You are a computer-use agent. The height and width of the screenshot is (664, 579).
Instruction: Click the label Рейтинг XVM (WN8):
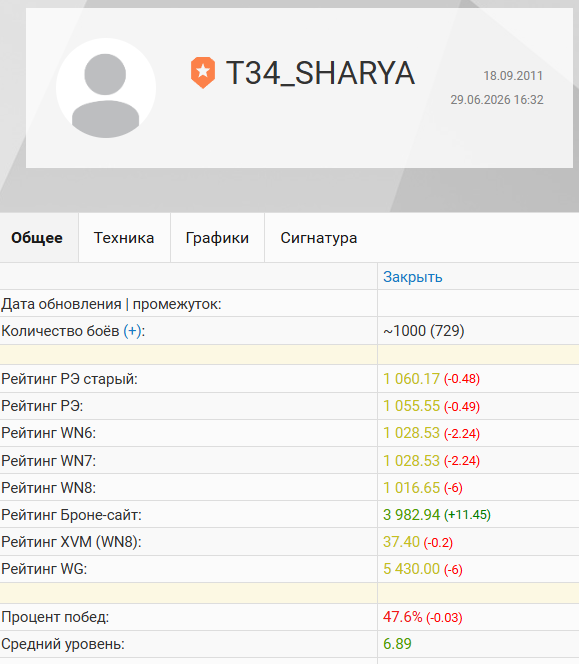click(x=71, y=542)
